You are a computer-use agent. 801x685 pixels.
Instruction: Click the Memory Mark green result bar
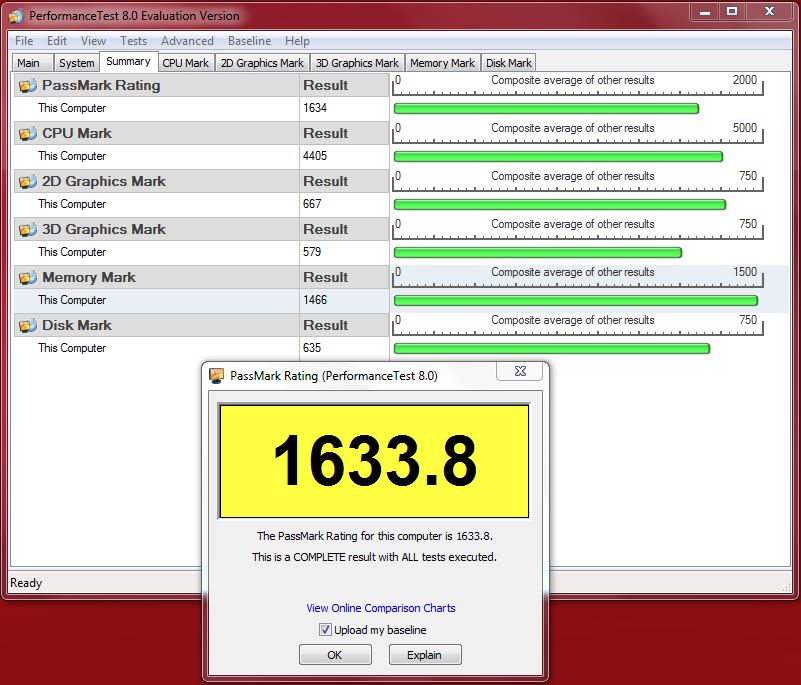[x=576, y=300]
